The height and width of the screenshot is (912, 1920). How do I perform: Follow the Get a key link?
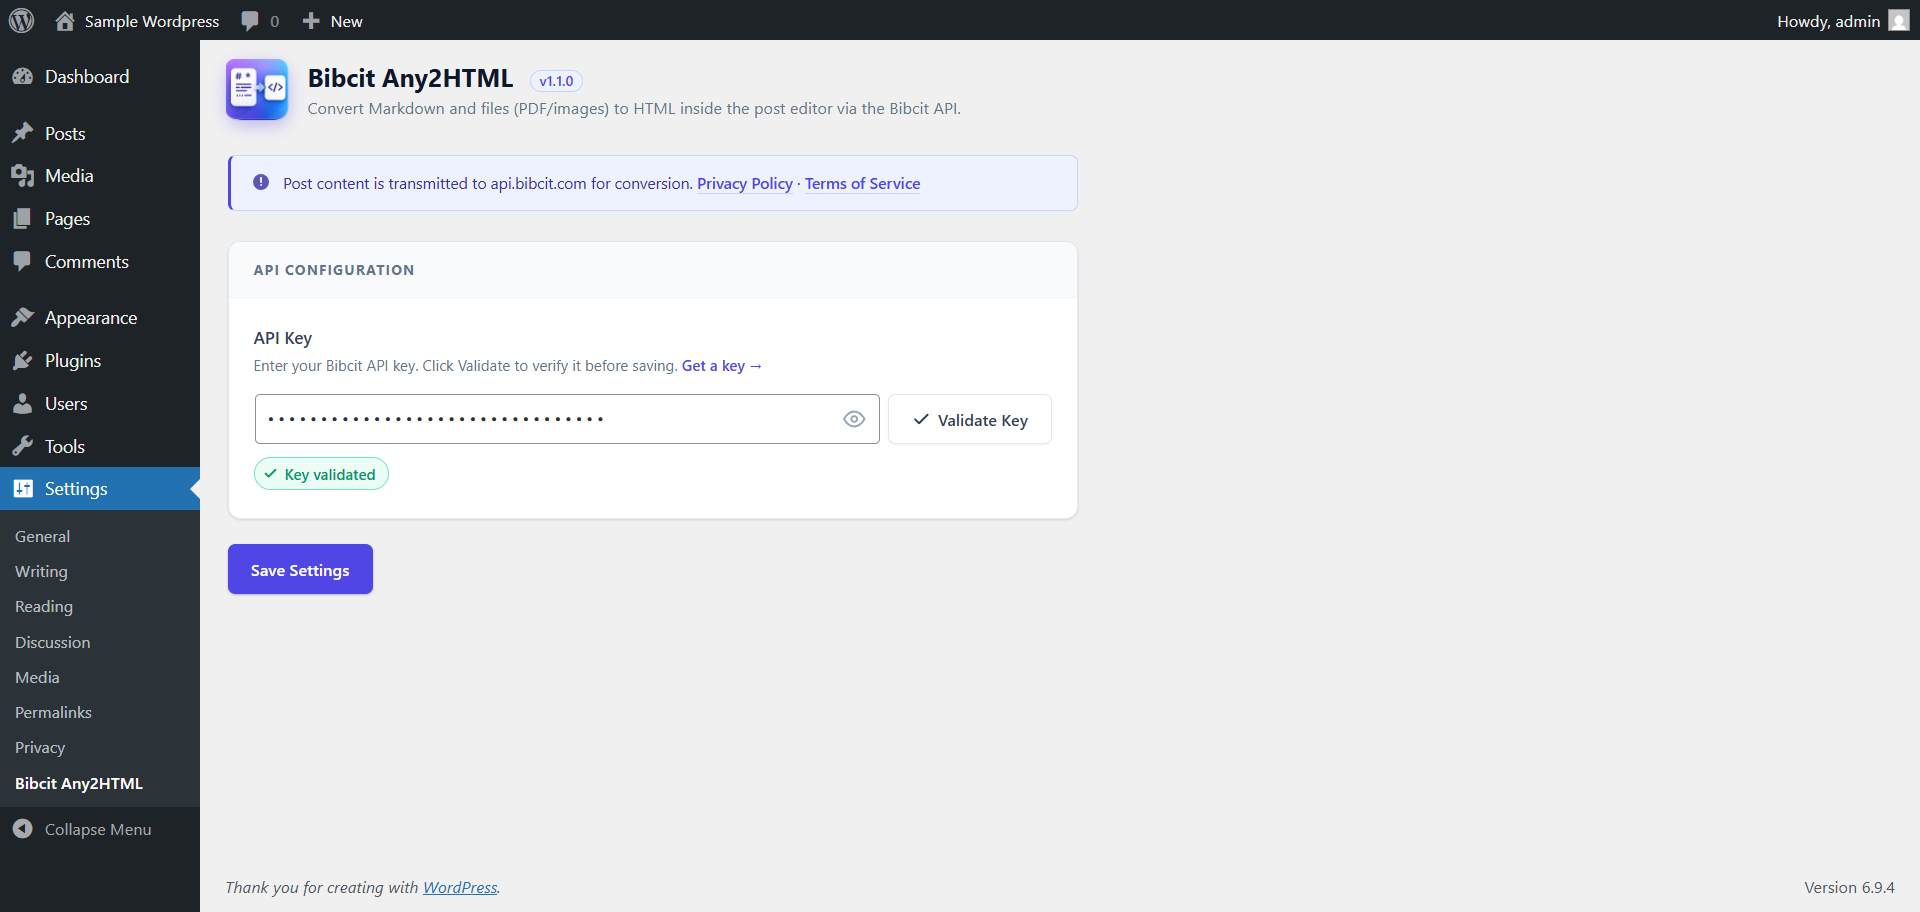[x=722, y=366]
